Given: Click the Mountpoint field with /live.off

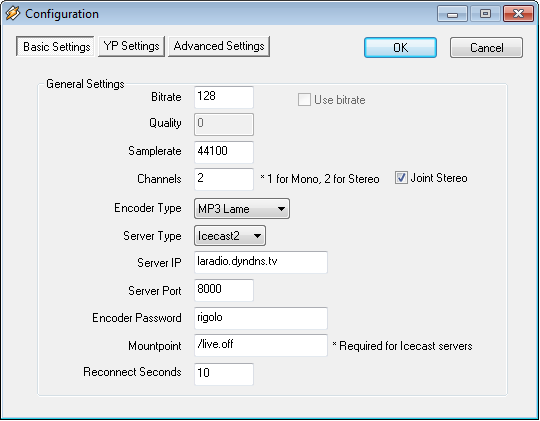Looking at the screenshot, I should coord(261,345).
